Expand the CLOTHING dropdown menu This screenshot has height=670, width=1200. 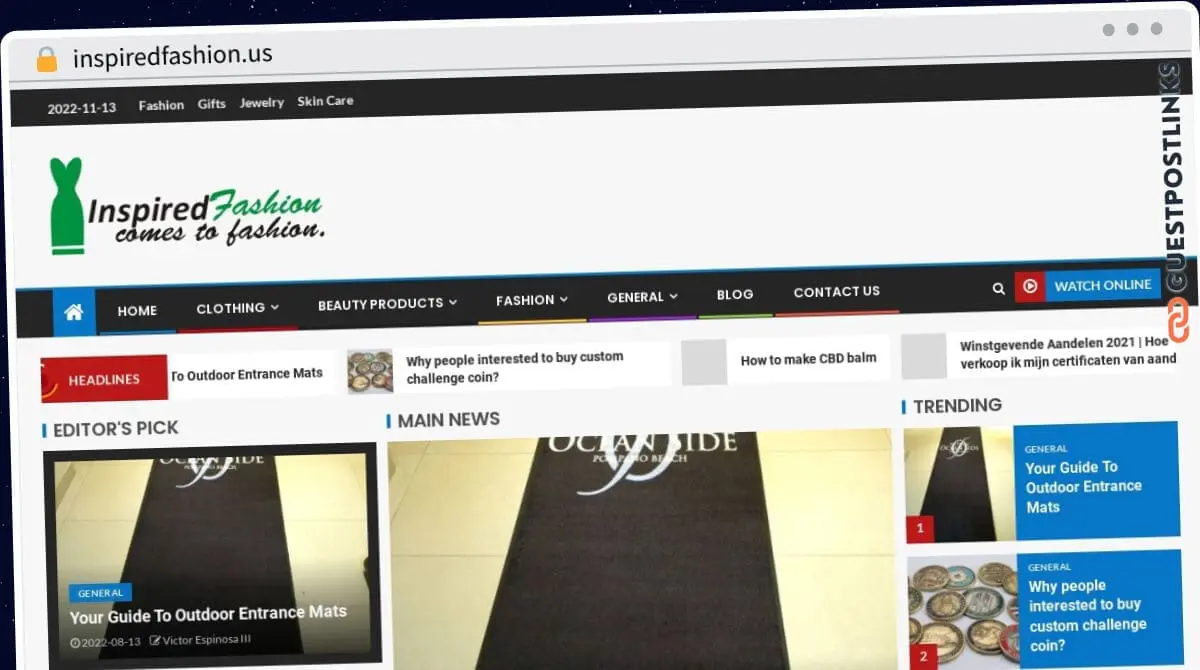238,308
